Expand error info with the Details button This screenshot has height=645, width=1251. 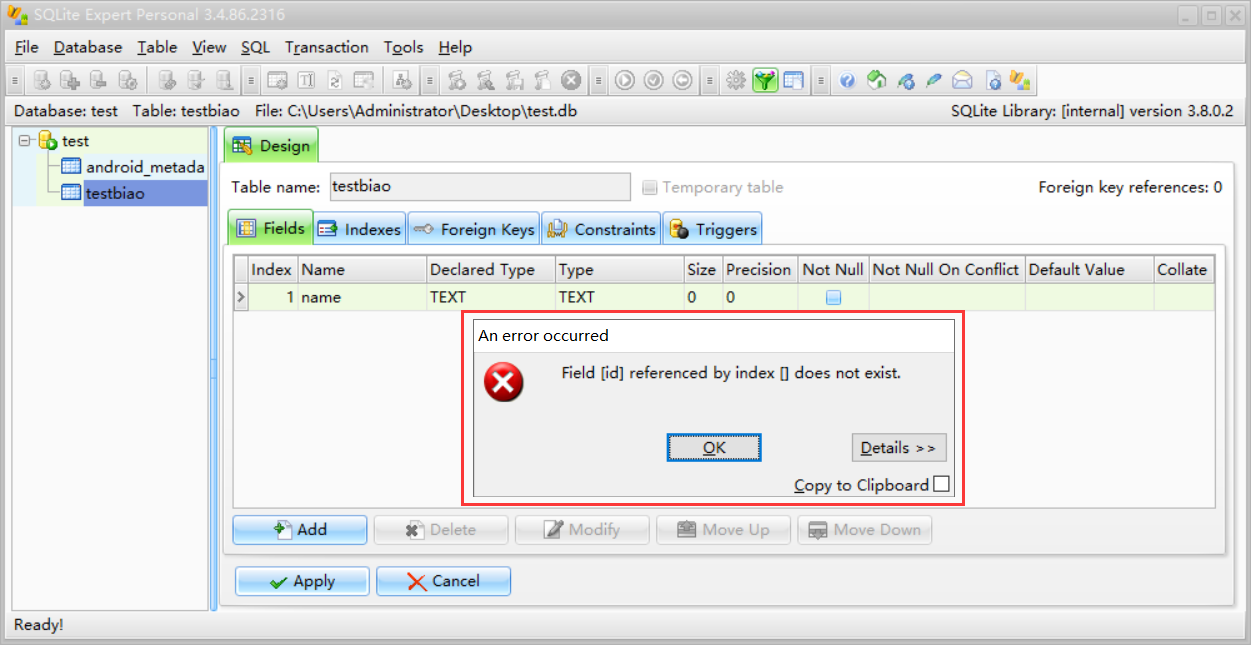[898, 447]
